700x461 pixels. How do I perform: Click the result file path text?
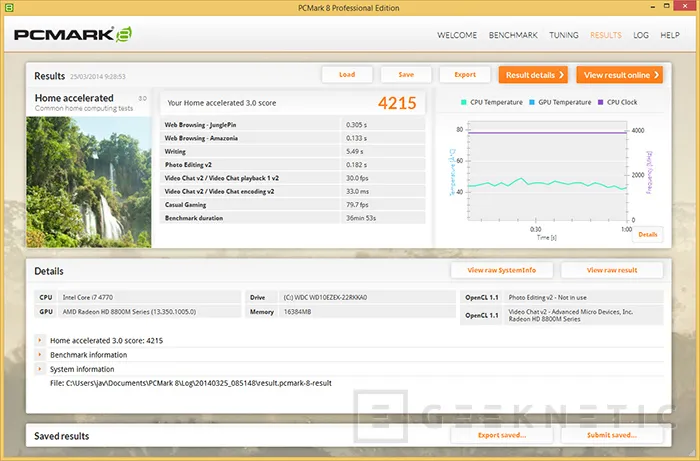pos(191,383)
